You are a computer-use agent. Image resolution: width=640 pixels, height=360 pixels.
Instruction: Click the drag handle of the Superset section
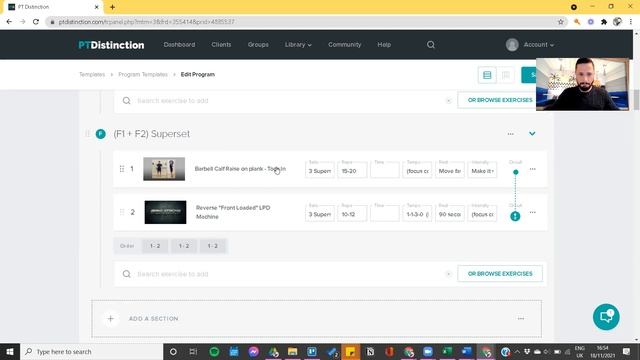[87, 134]
